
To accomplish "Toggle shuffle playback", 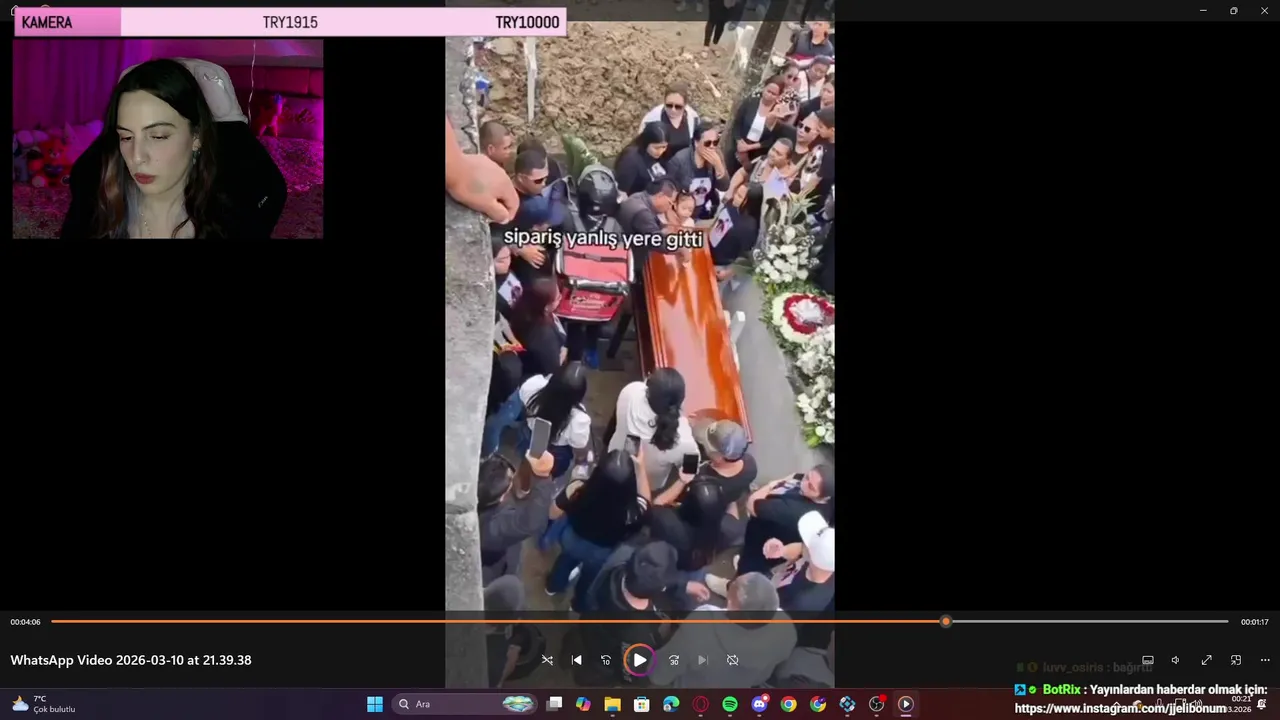I will (547, 660).
